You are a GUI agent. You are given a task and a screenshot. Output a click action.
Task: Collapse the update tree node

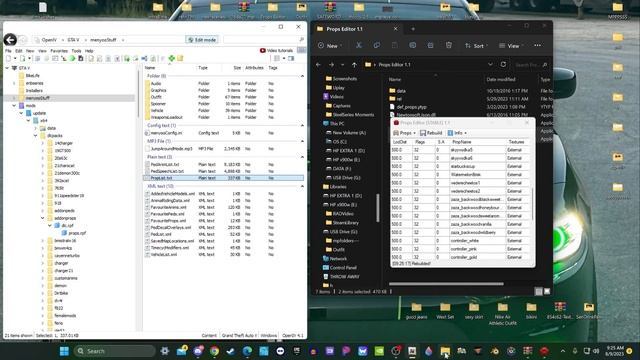coord(22,113)
